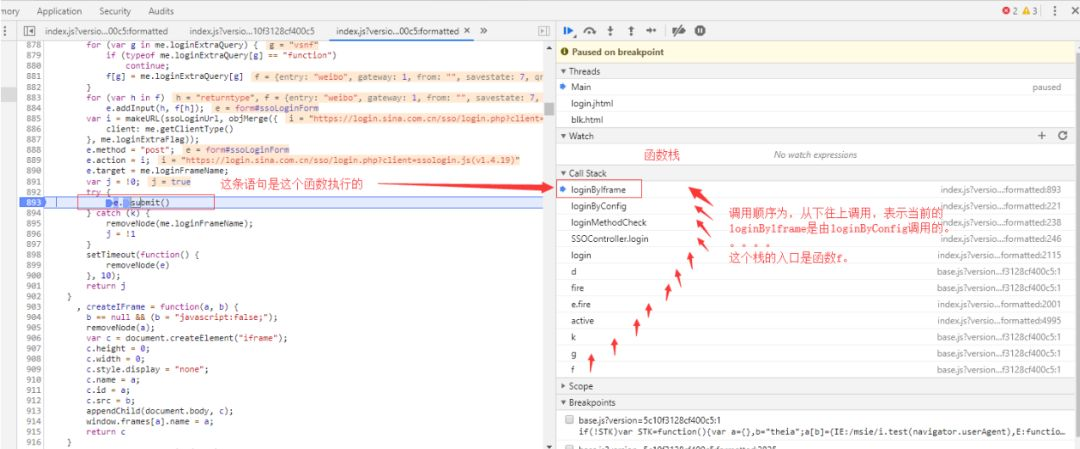
Task: Close the active index.js formatted tab
Action: coord(467,31)
